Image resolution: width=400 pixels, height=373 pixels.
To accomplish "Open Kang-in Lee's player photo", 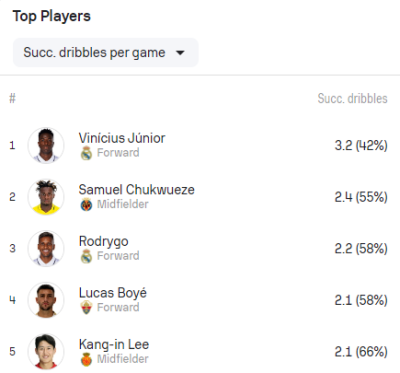I will click(46, 351).
